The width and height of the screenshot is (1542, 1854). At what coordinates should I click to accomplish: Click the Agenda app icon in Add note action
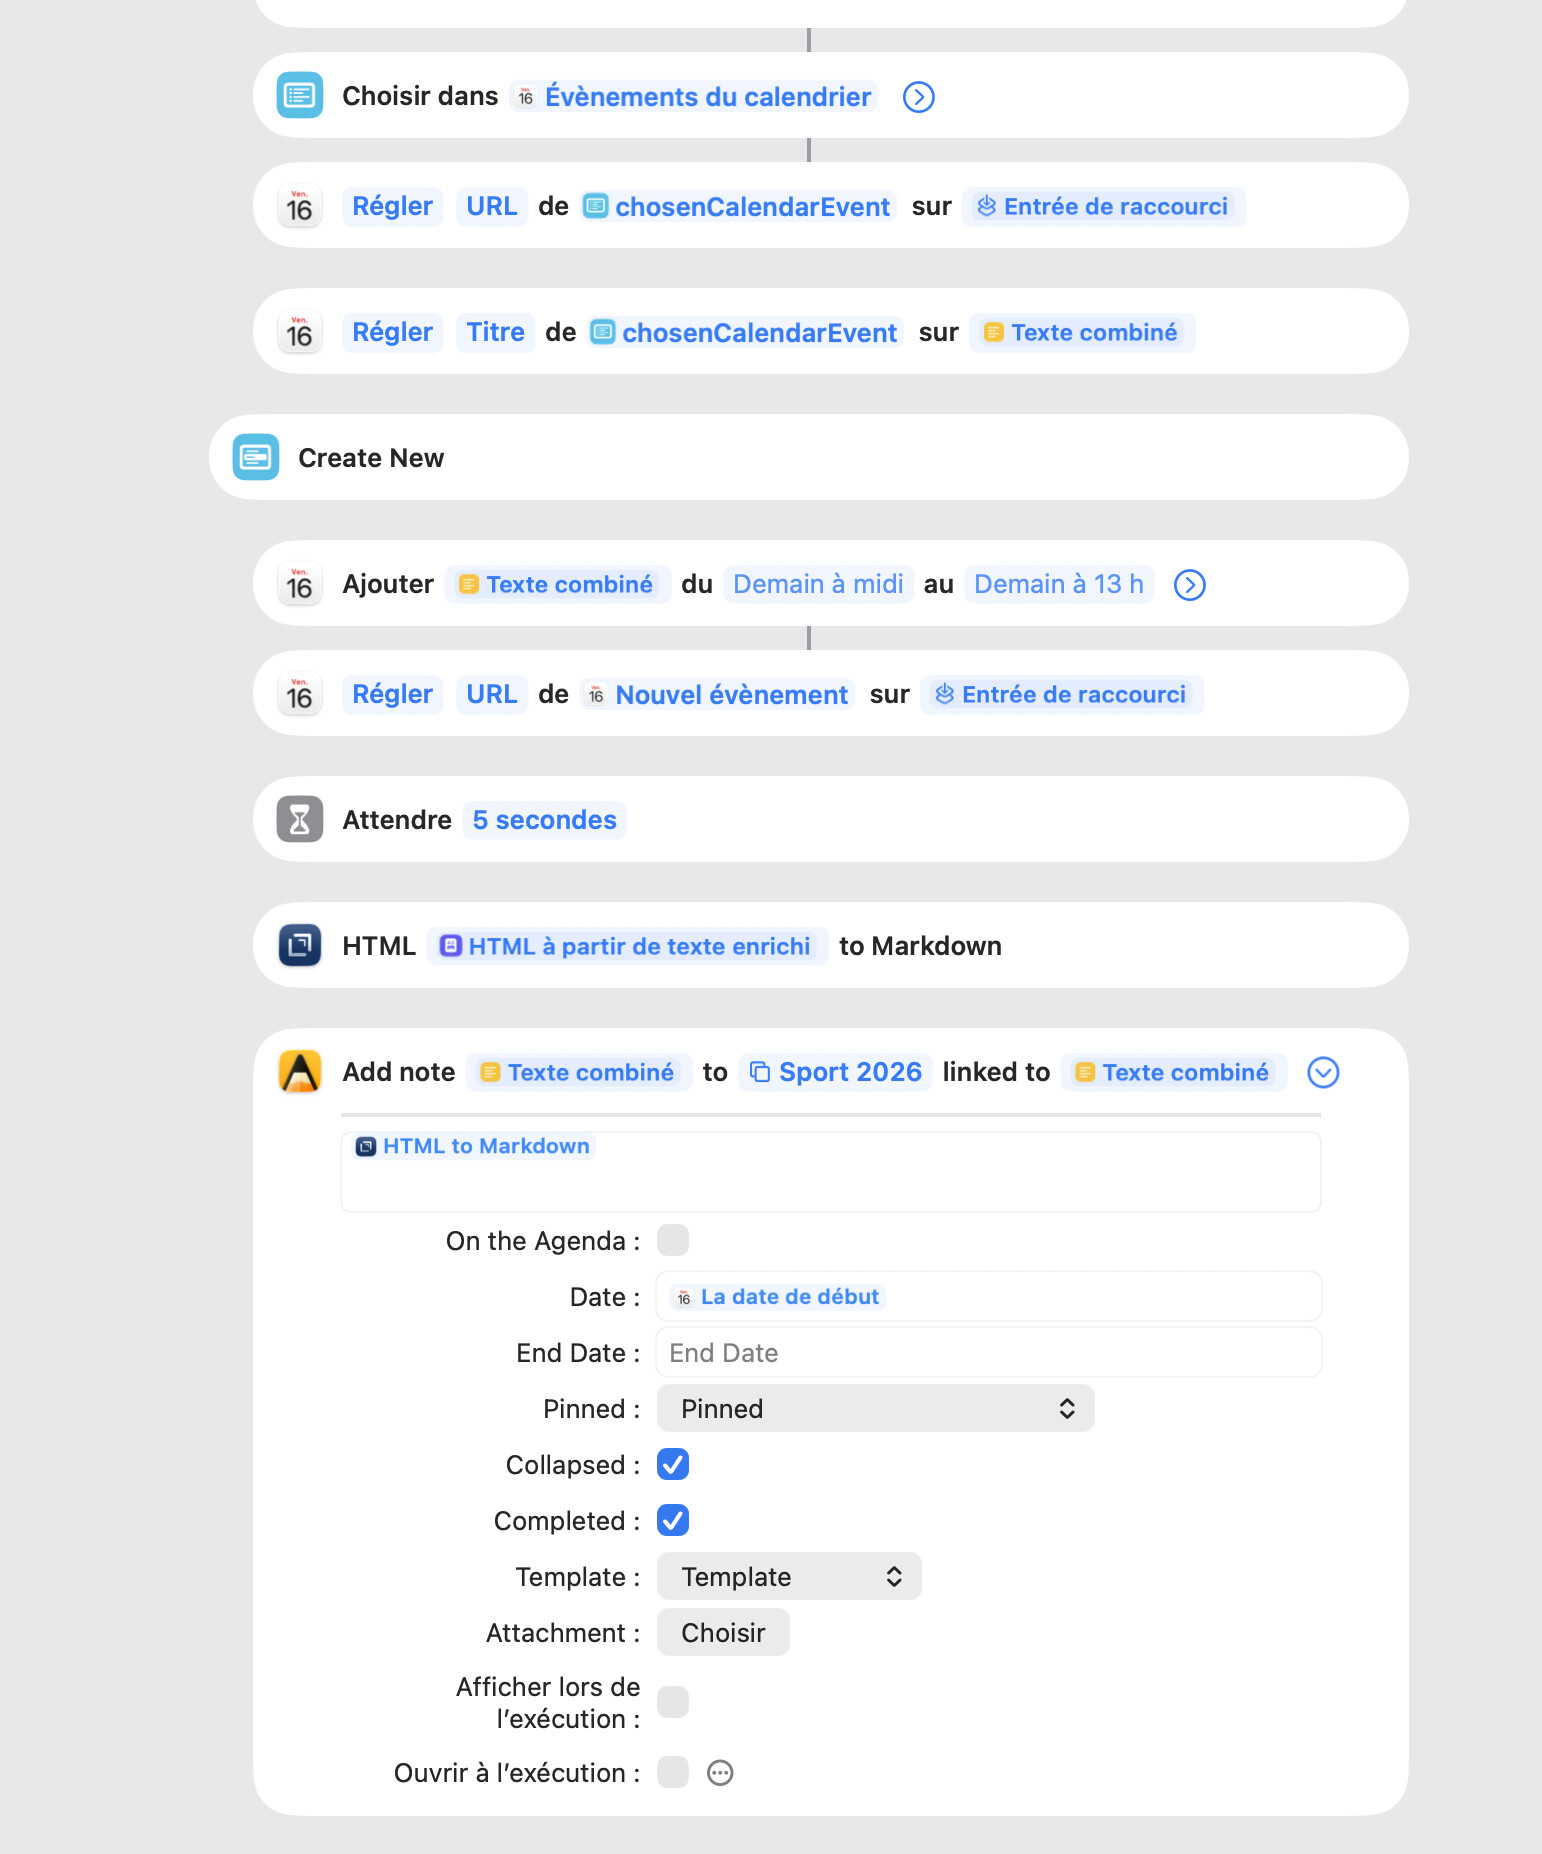(x=300, y=1072)
